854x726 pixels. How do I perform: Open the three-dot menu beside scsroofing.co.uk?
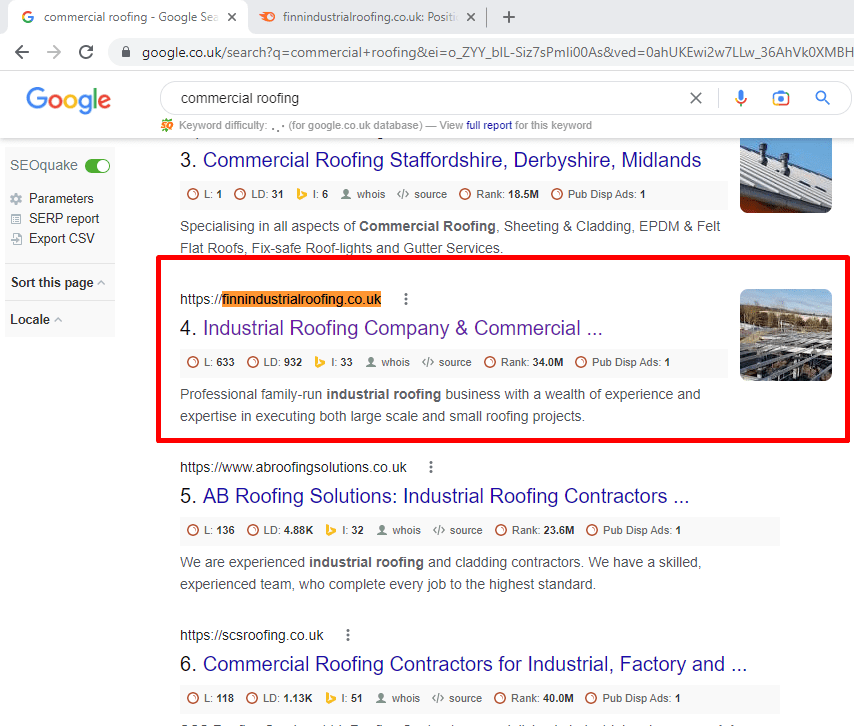348,635
